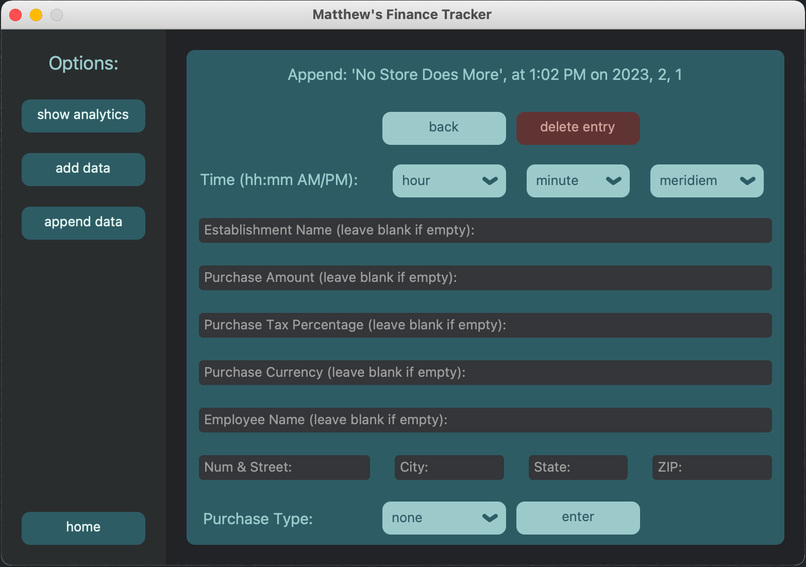Open the hour dropdown
806x567 pixels.
point(449,181)
